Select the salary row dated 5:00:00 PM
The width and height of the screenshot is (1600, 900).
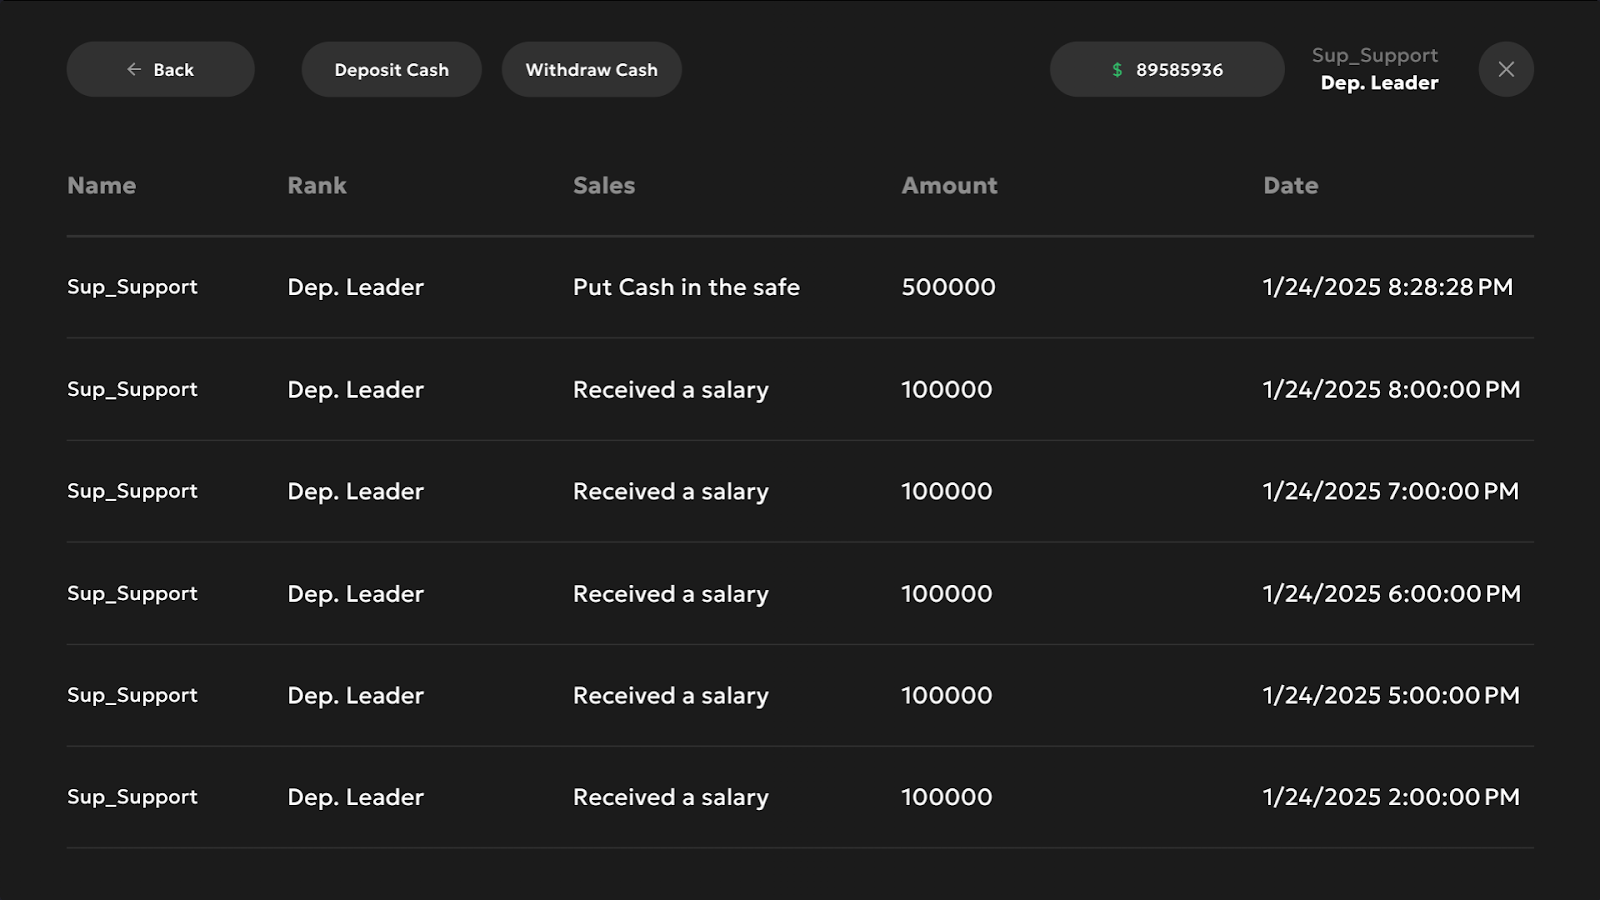click(800, 695)
